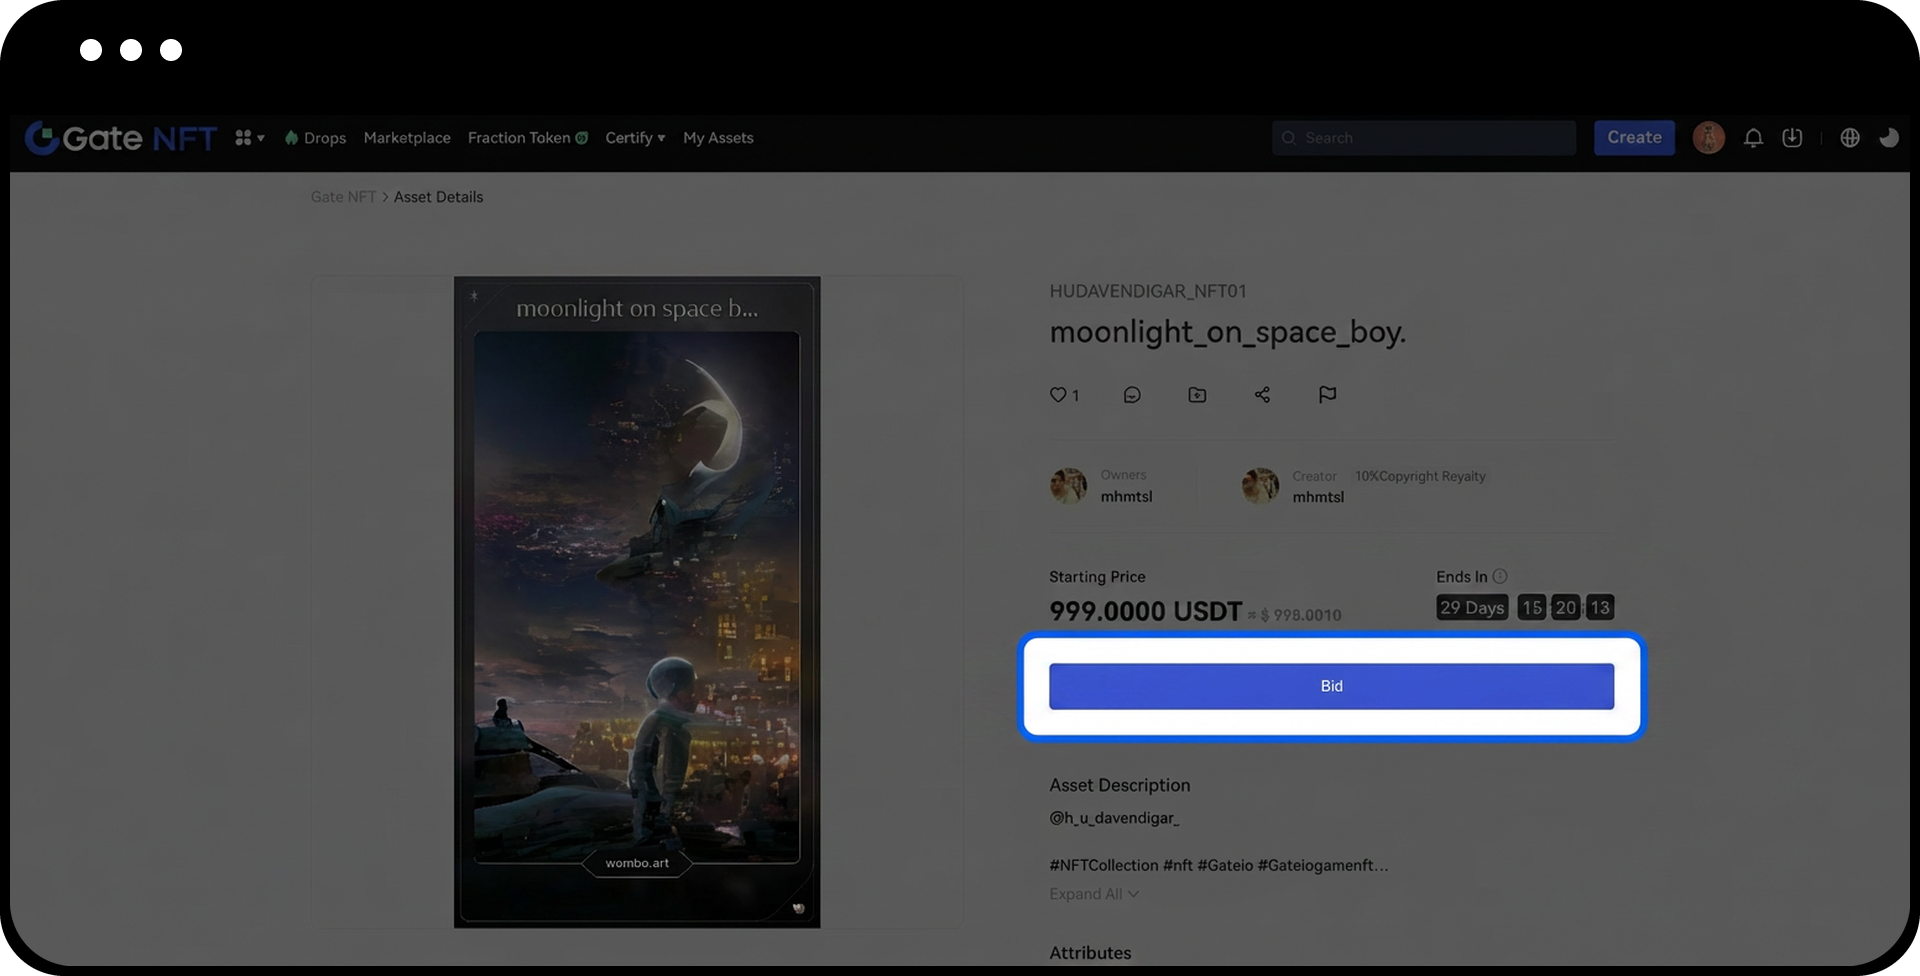Open the language globe selector
Screen dimensions: 1920x976
1850,138
